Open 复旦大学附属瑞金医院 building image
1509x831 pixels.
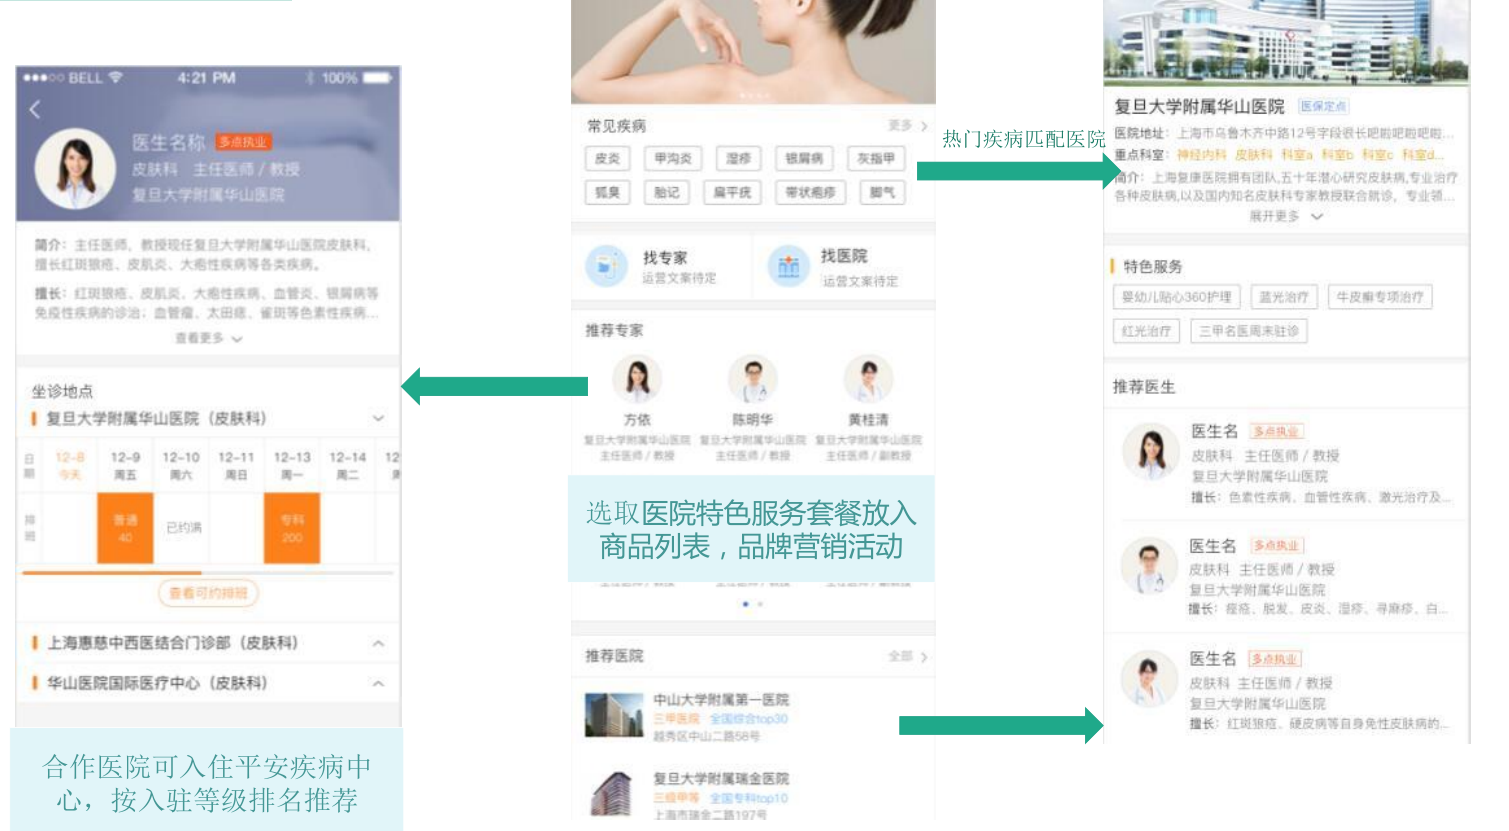coord(613,793)
